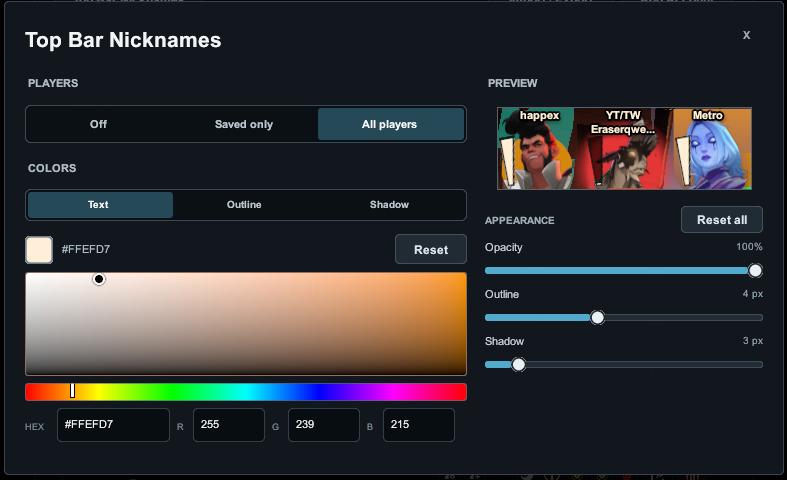
Task: Click the APPEARANCE section heading
Action: [519, 220]
